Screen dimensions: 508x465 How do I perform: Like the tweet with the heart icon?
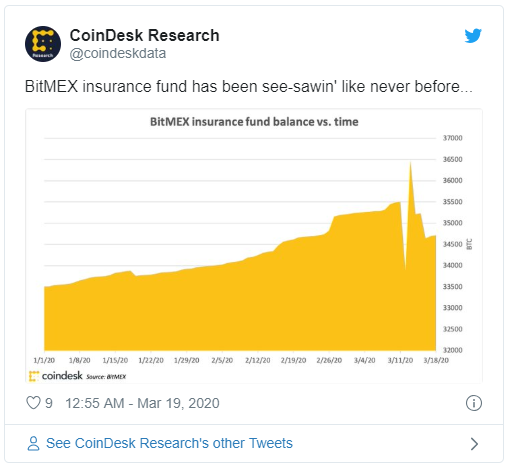pyautogui.click(x=33, y=403)
